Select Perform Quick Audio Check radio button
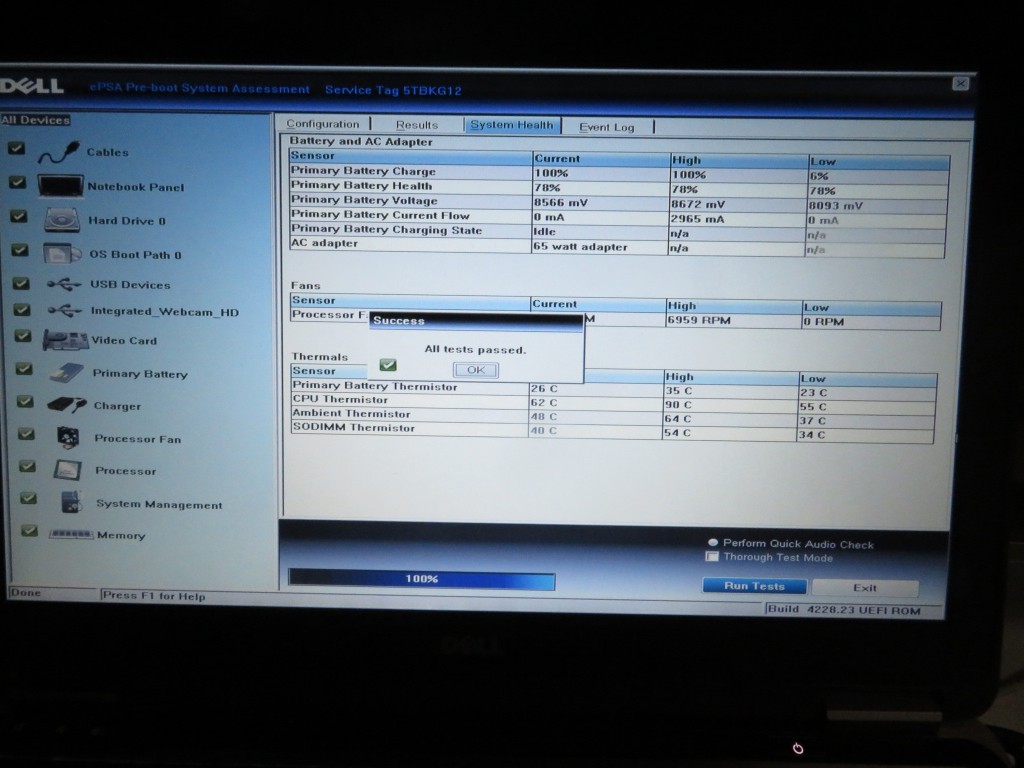 coord(713,542)
